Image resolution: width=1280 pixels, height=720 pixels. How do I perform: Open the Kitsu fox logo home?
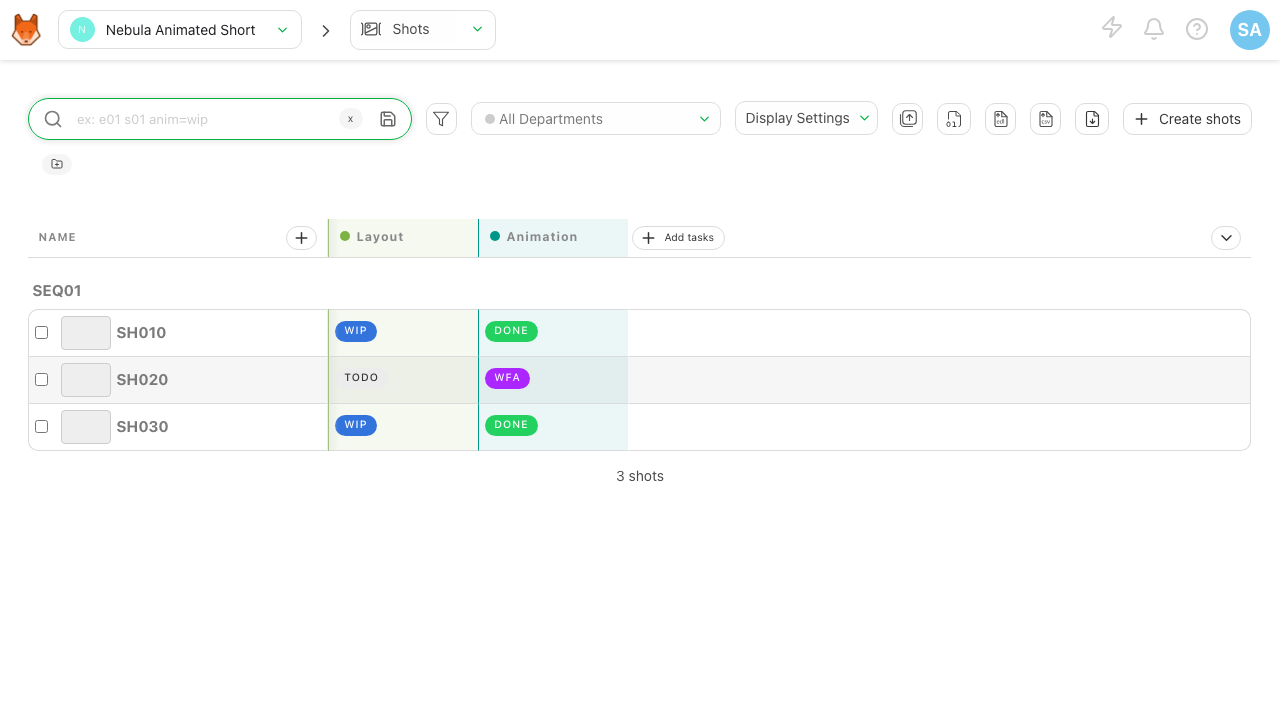point(26,30)
